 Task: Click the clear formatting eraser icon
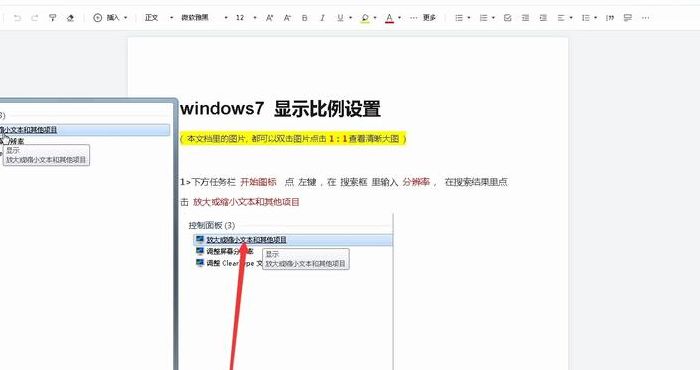click(x=70, y=18)
